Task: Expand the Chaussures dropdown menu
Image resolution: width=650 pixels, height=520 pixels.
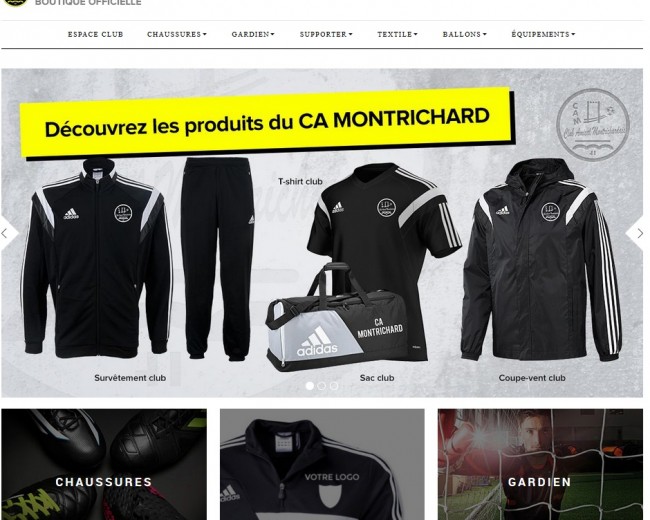Action: [x=177, y=34]
